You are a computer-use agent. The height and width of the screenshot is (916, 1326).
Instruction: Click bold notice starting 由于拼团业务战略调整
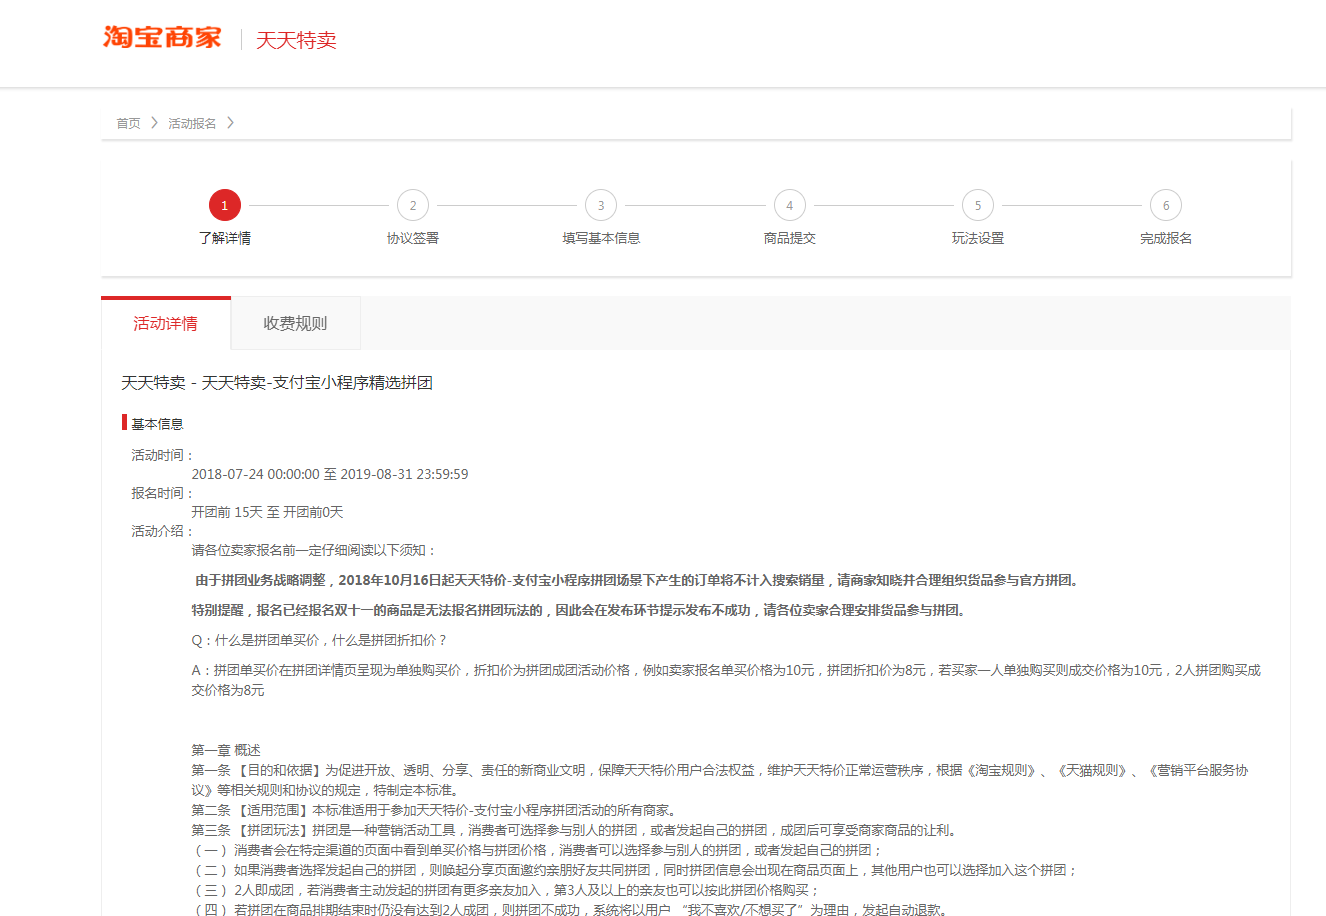[639, 580]
